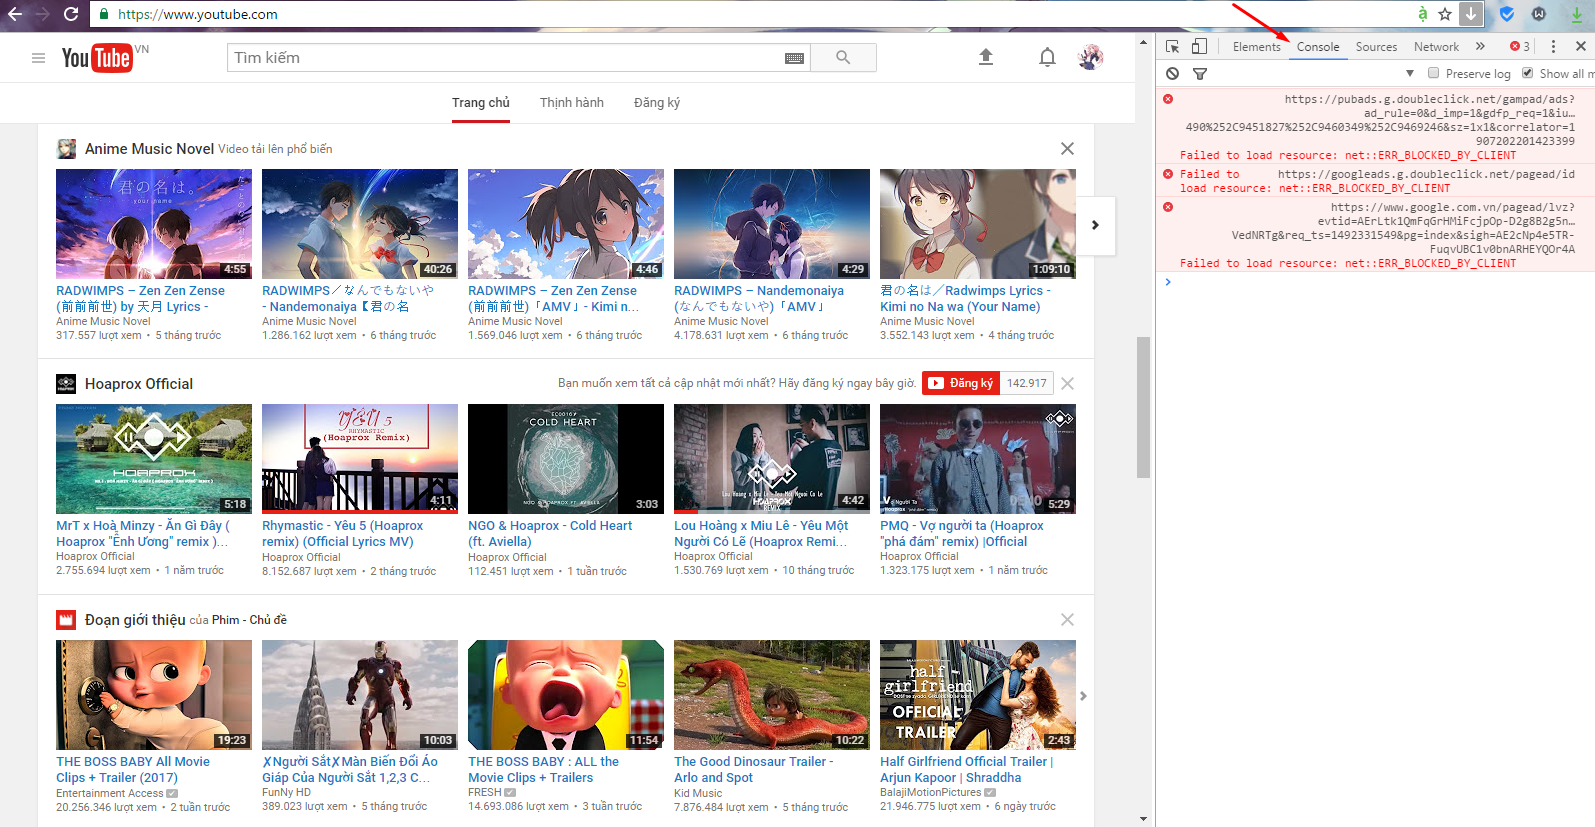Click the magnifier search button

point(843,58)
